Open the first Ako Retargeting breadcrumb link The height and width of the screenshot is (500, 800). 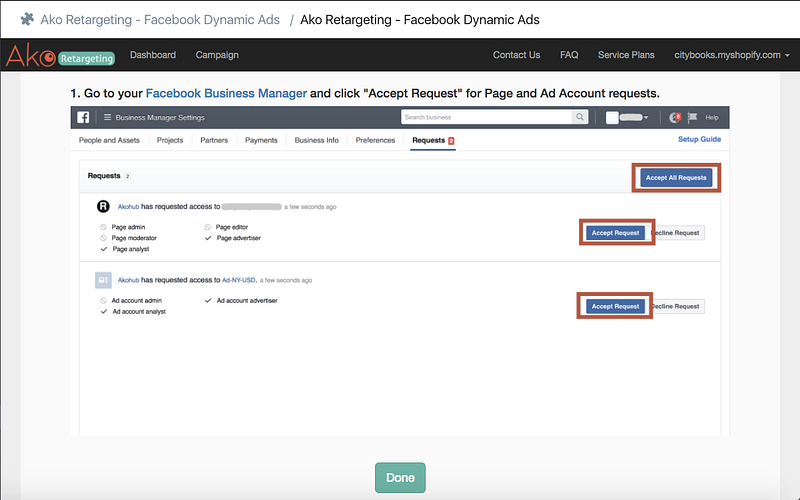(160, 20)
